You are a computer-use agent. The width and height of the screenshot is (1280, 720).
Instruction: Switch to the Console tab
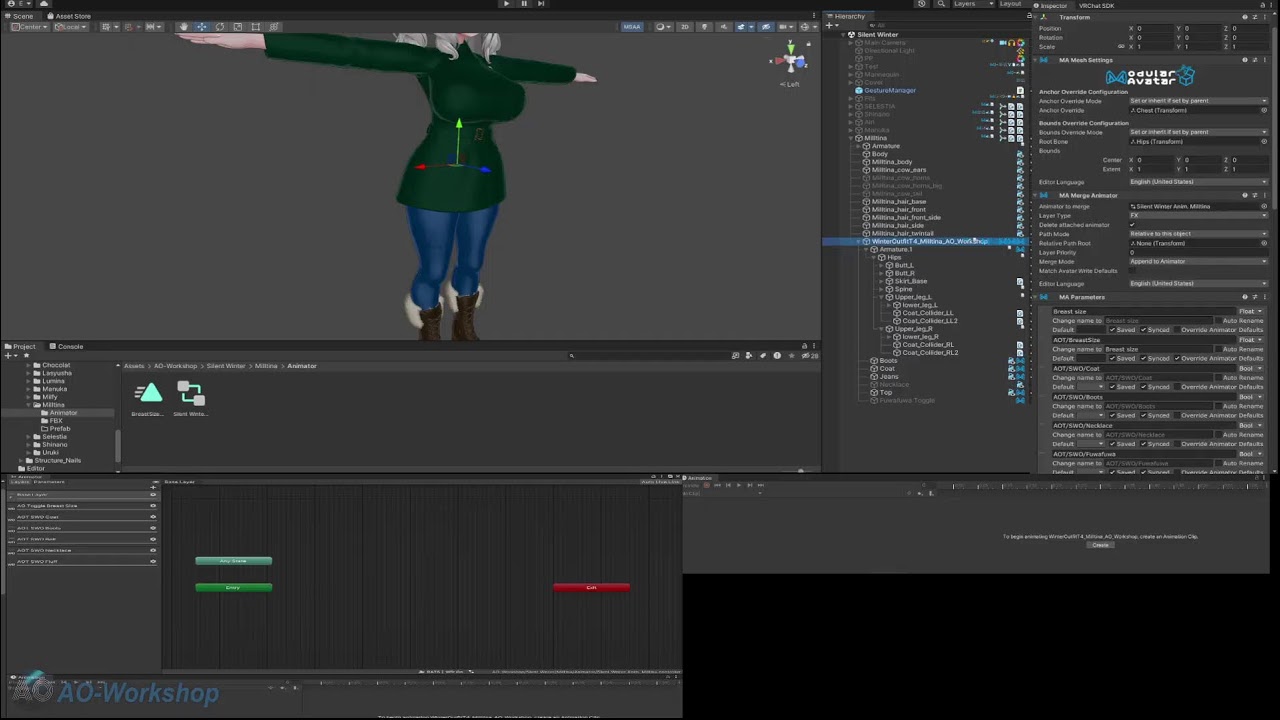tap(67, 346)
